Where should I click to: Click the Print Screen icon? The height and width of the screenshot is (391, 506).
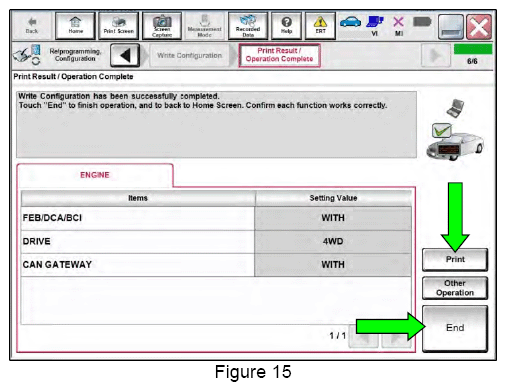(x=119, y=26)
